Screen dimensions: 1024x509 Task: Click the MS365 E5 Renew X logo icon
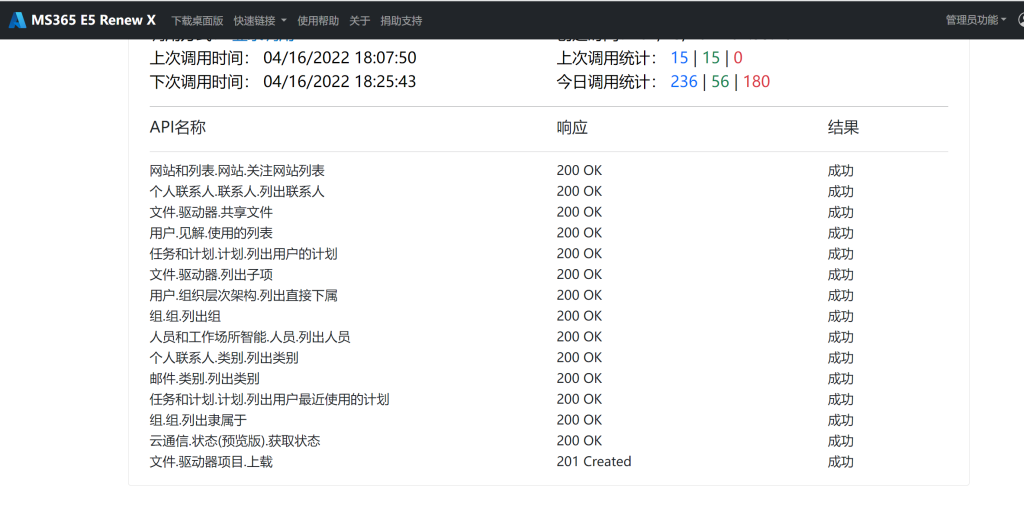pos(18,20)
